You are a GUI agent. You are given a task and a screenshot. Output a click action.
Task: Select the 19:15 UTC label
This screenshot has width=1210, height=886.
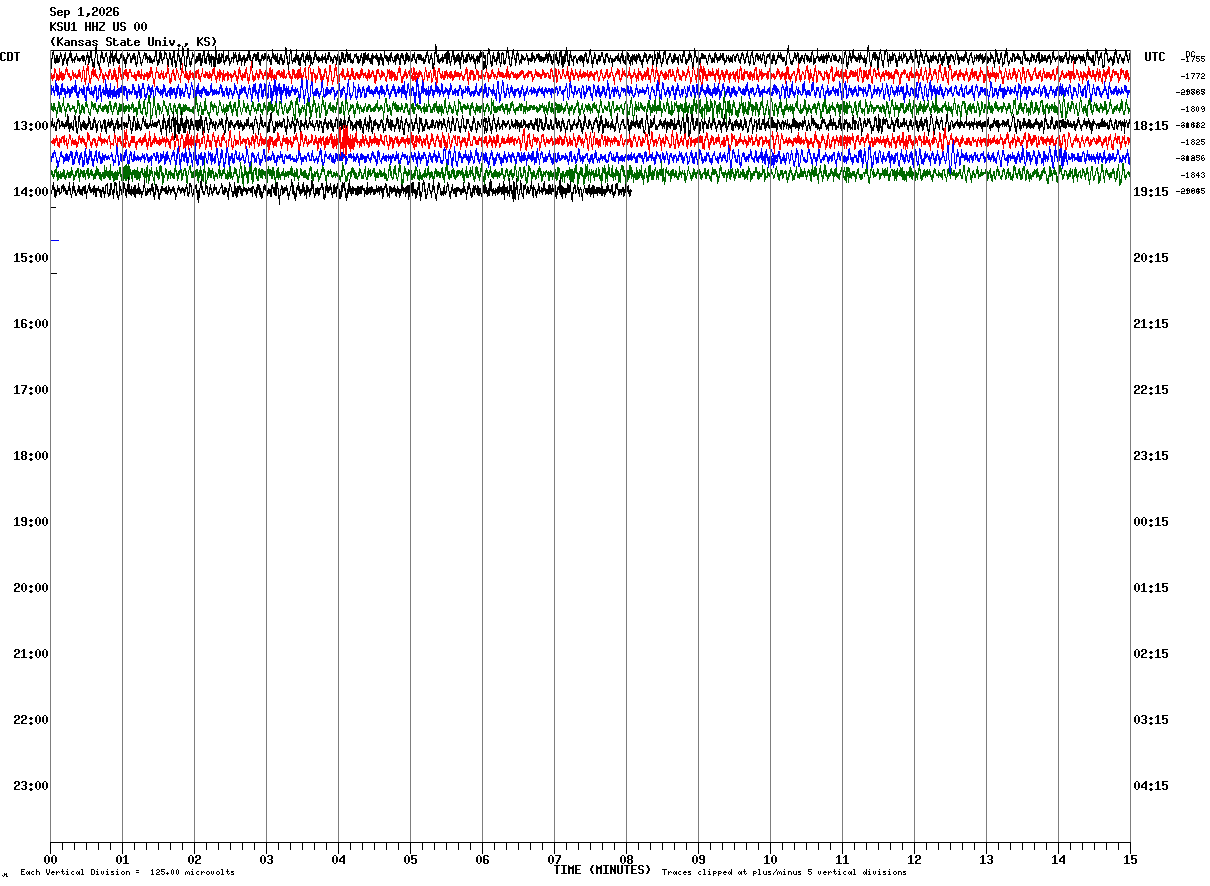(x=1150, y=192)
